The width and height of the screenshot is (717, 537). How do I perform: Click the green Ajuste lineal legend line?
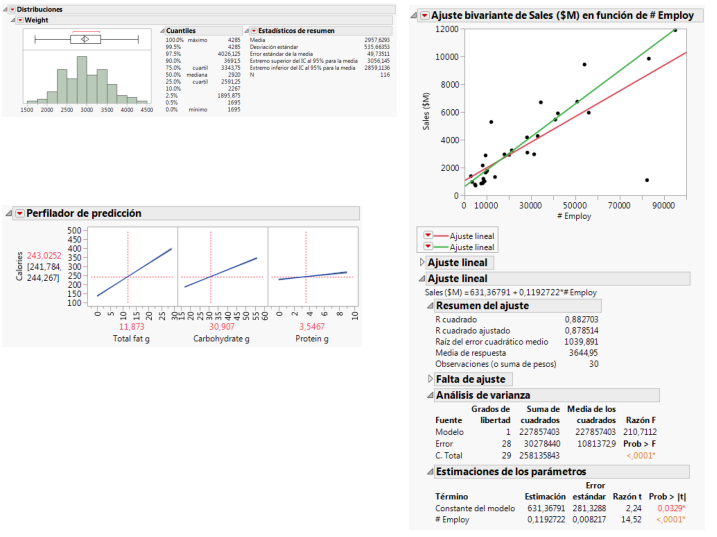tap(441, 247)
